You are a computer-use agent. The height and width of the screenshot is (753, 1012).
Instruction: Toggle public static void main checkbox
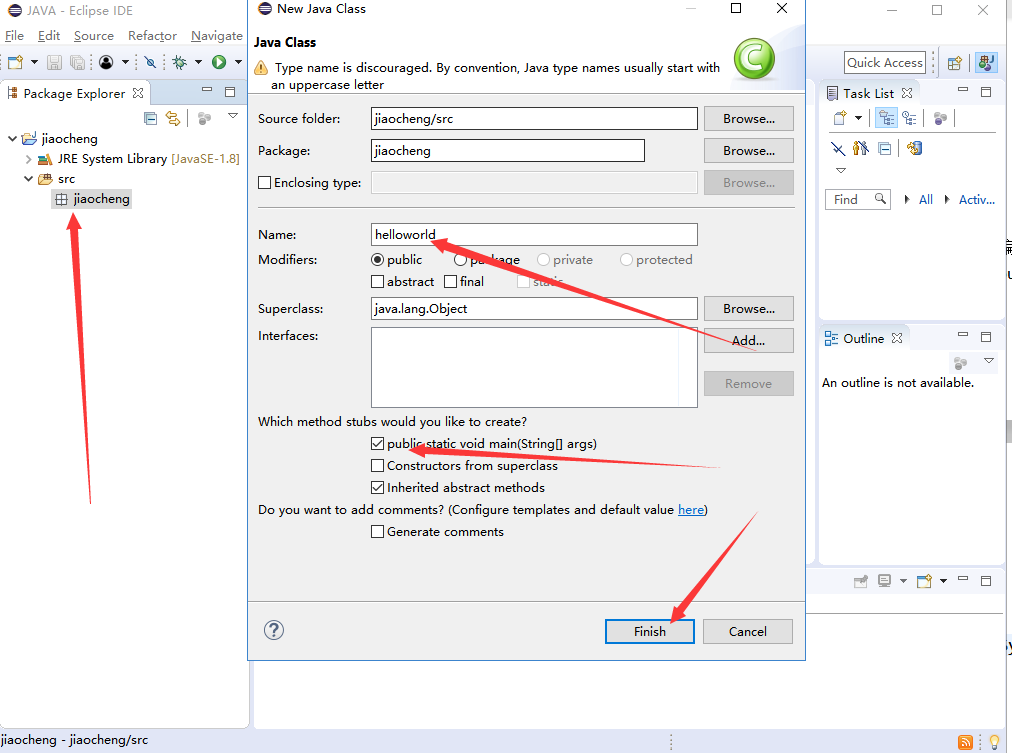378,443
